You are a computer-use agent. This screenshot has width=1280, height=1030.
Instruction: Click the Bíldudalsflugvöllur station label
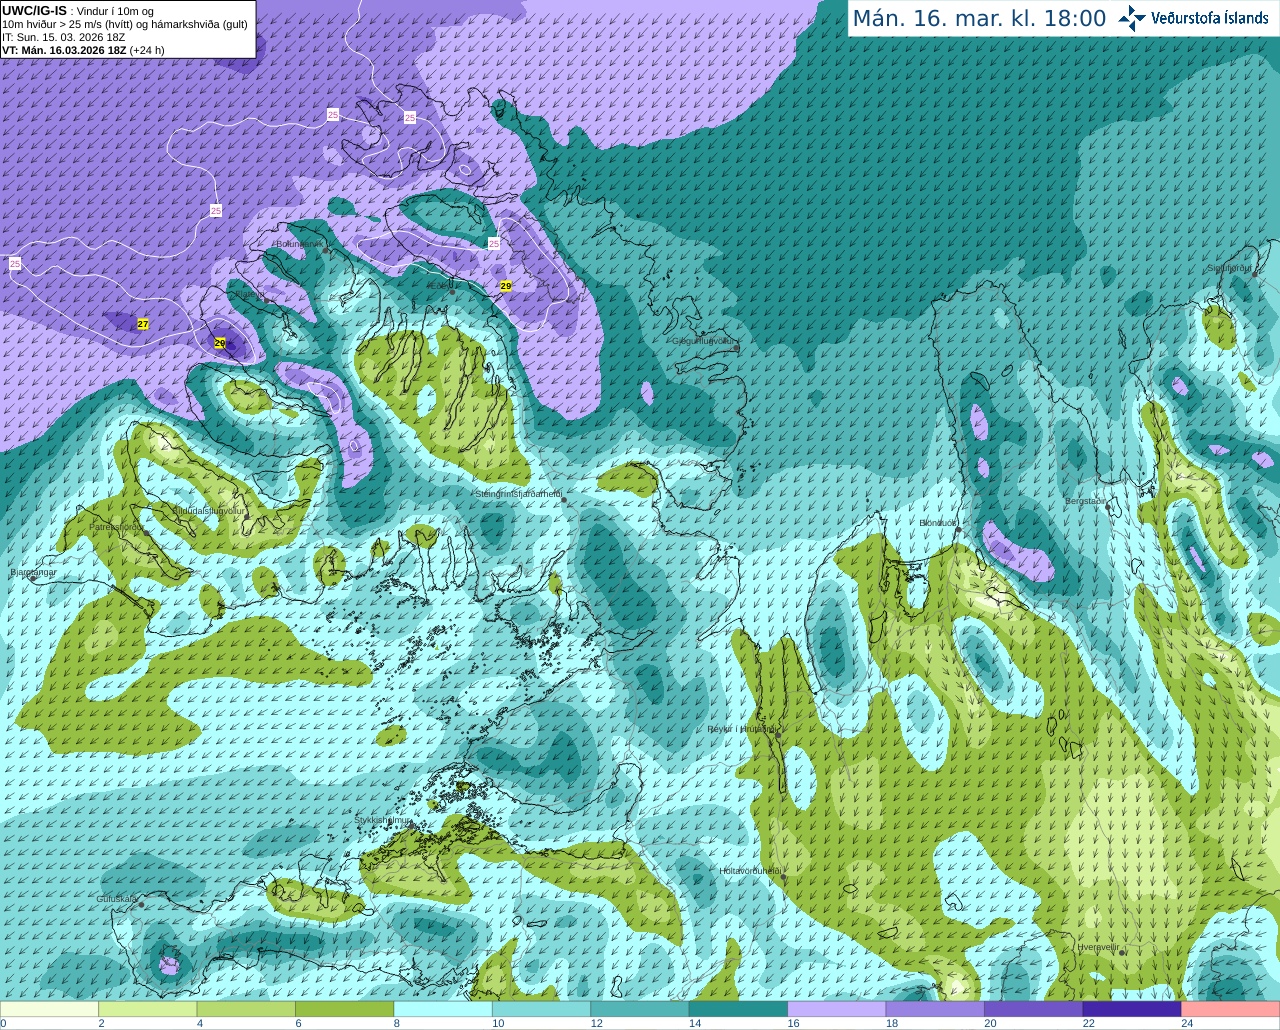tap(209, 510)
